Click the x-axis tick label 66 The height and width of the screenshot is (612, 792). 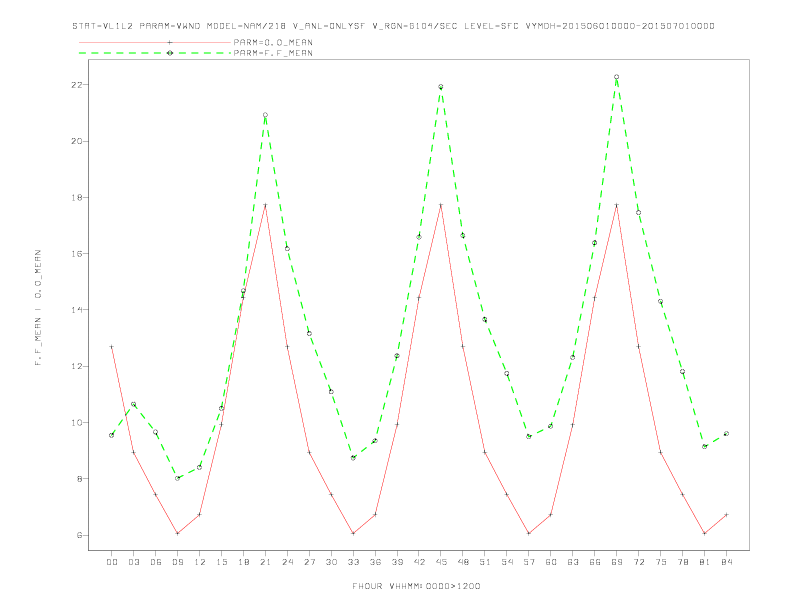pos(595,562)
